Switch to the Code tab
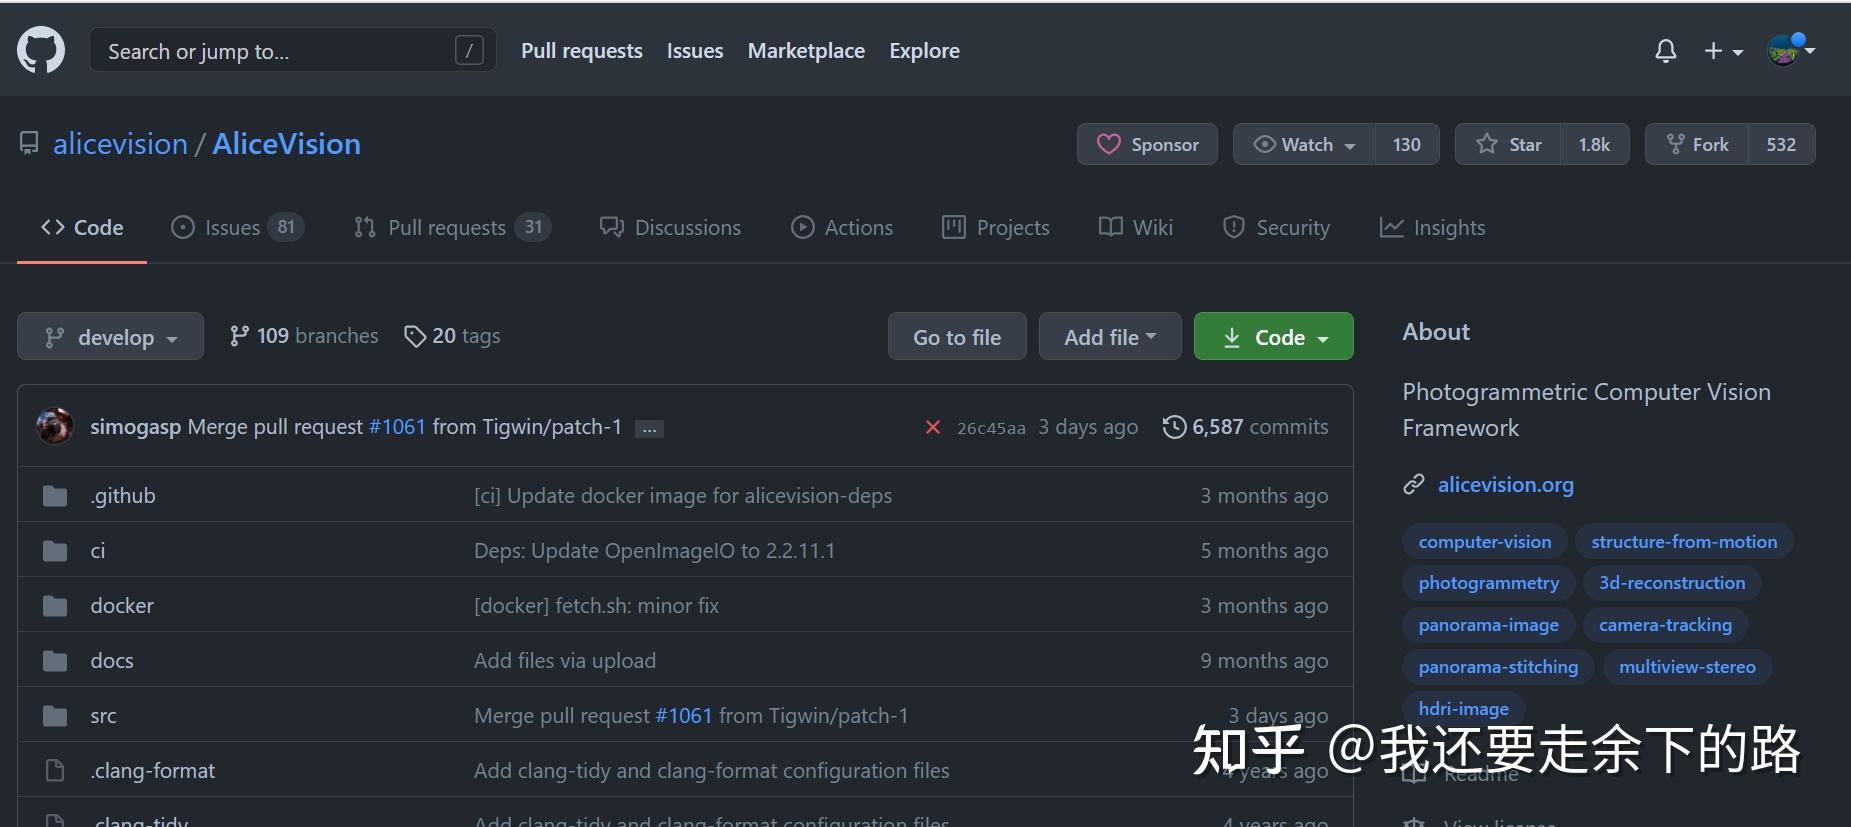 (82, 227)
